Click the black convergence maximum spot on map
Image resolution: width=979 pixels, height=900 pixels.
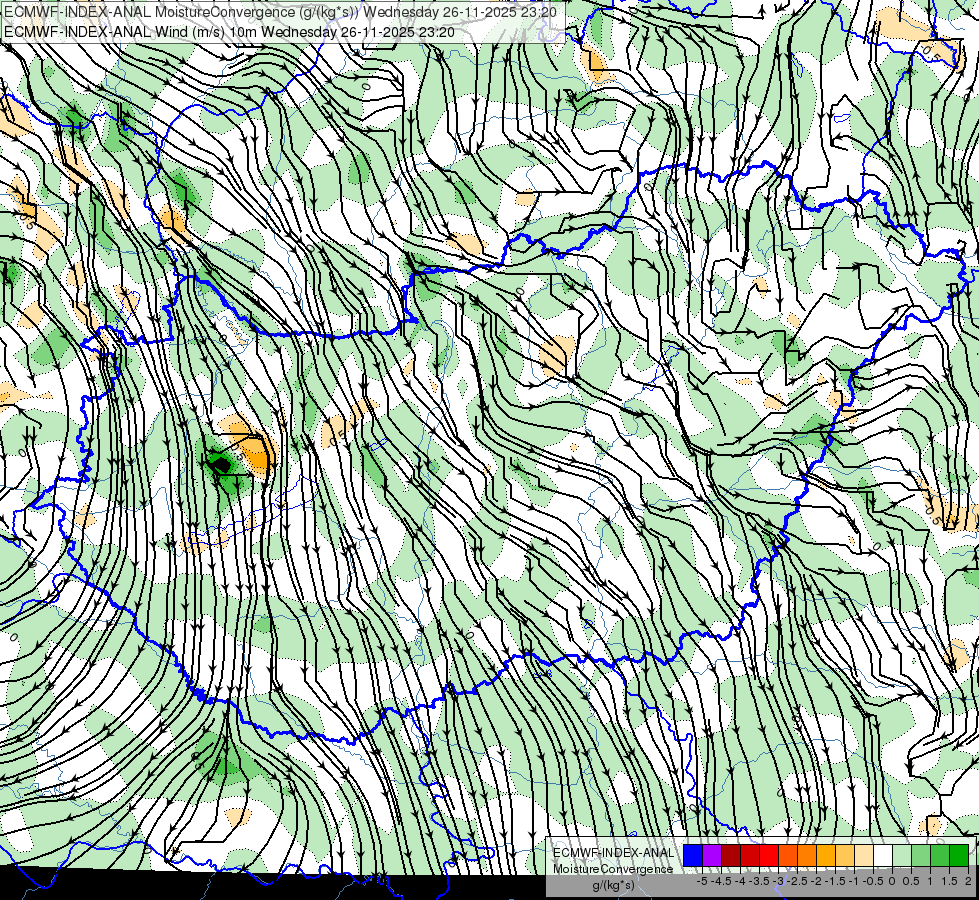pos(220,465)
